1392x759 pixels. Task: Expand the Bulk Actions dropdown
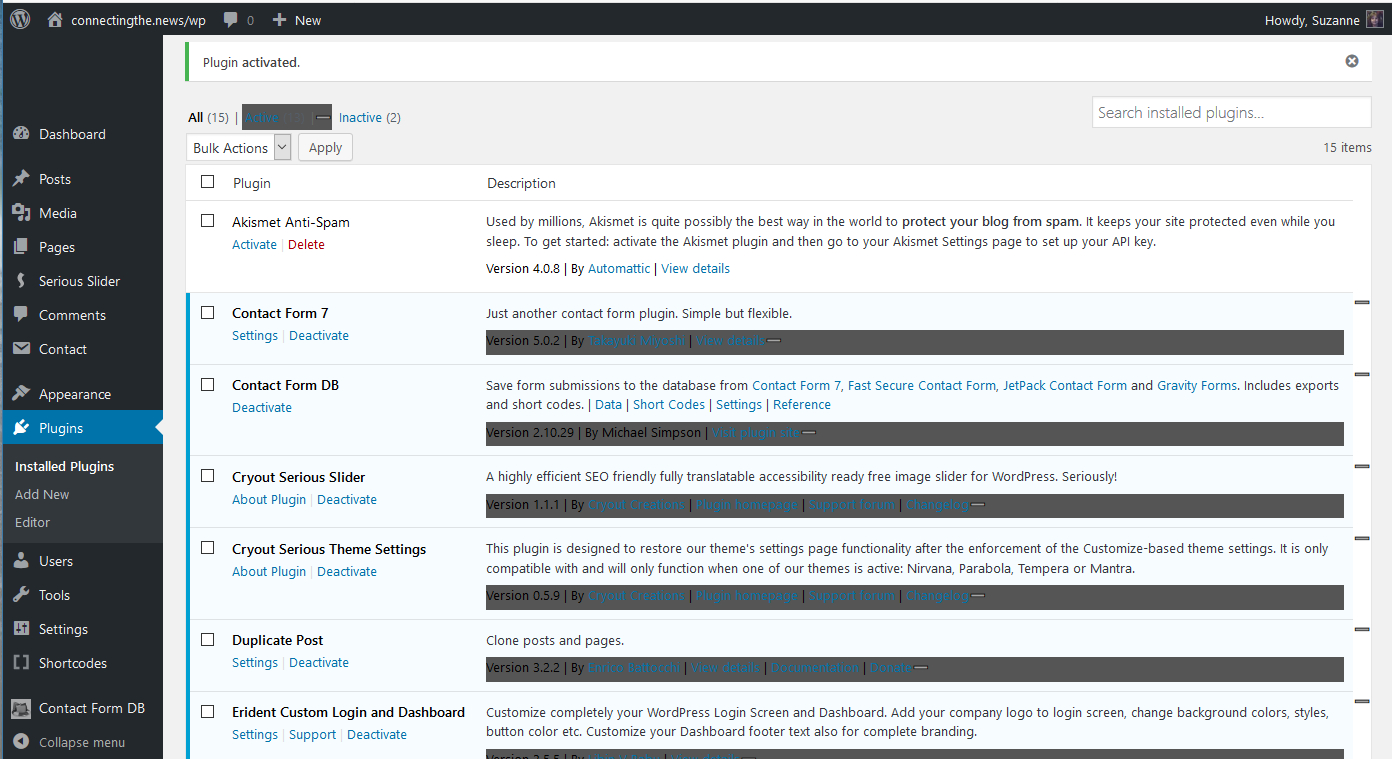click(238, 148)
